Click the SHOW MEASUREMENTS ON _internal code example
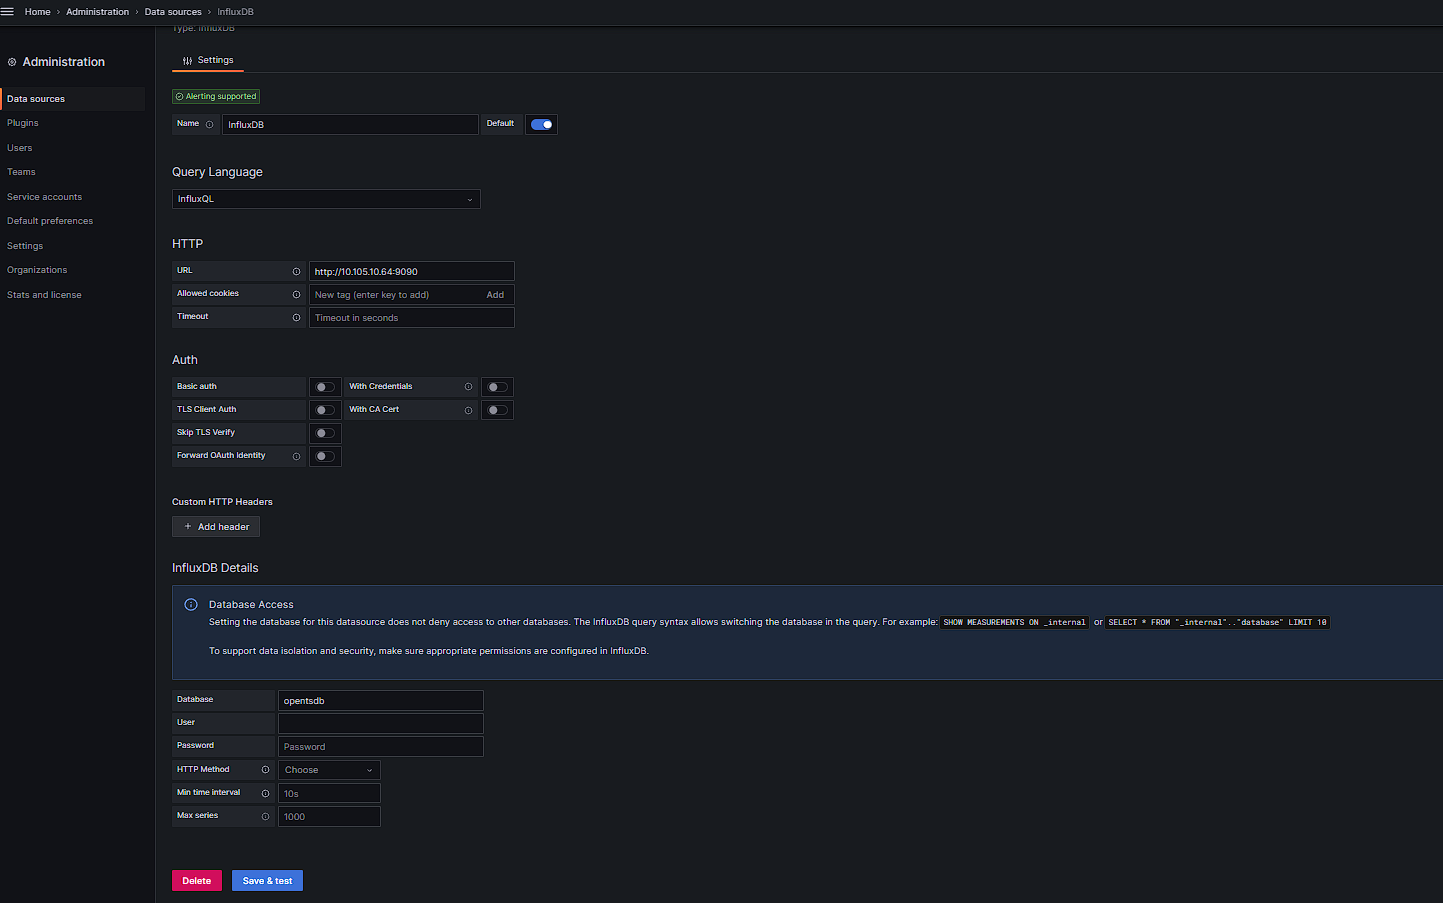The width and height of the screenshot is (1443, 903). [x=1015, y=622]
